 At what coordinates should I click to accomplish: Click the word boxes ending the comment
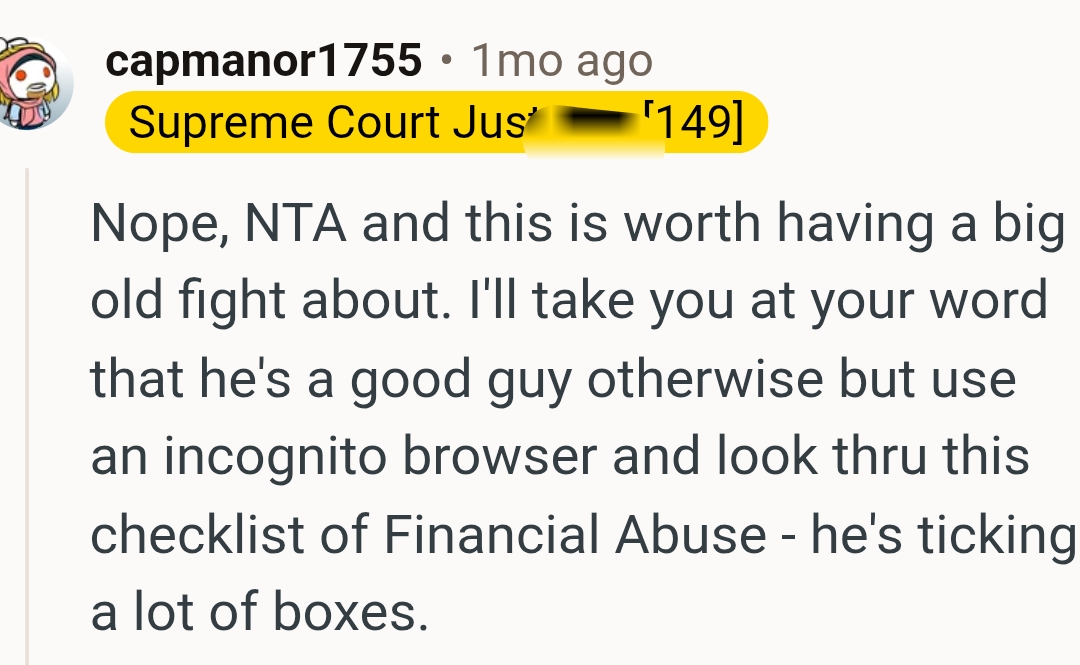[357, 613]
